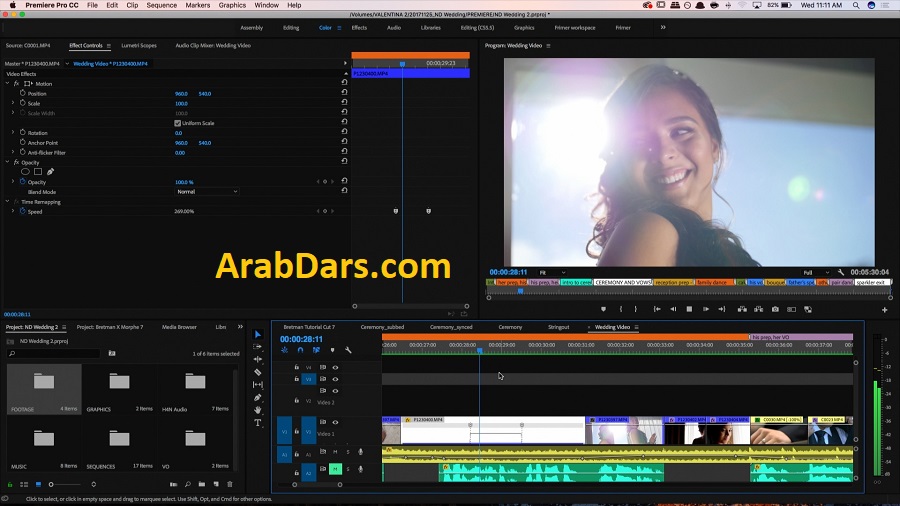Click the Lift button
900x506 pixels.
[742, 309]
